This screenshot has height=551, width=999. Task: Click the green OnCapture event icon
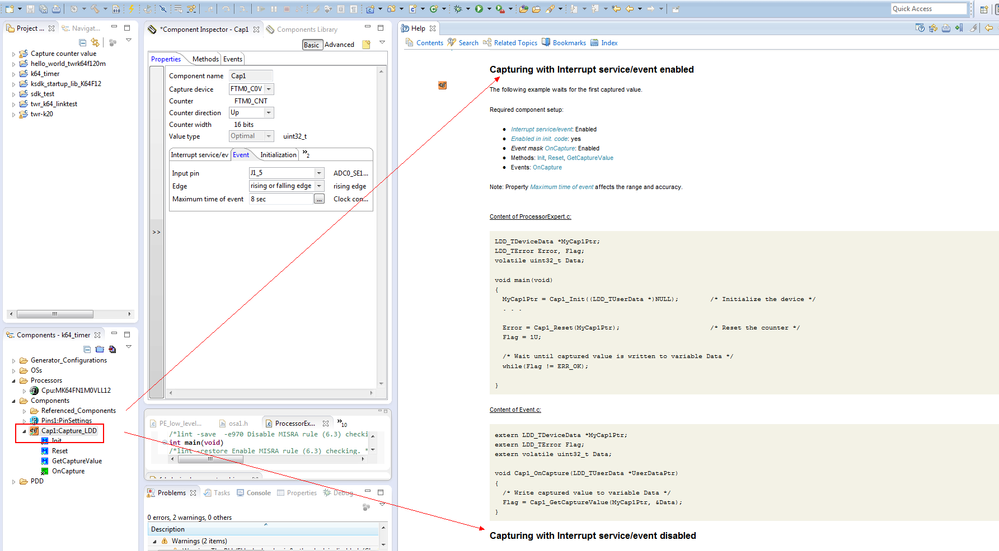click(x=45, y=471)
